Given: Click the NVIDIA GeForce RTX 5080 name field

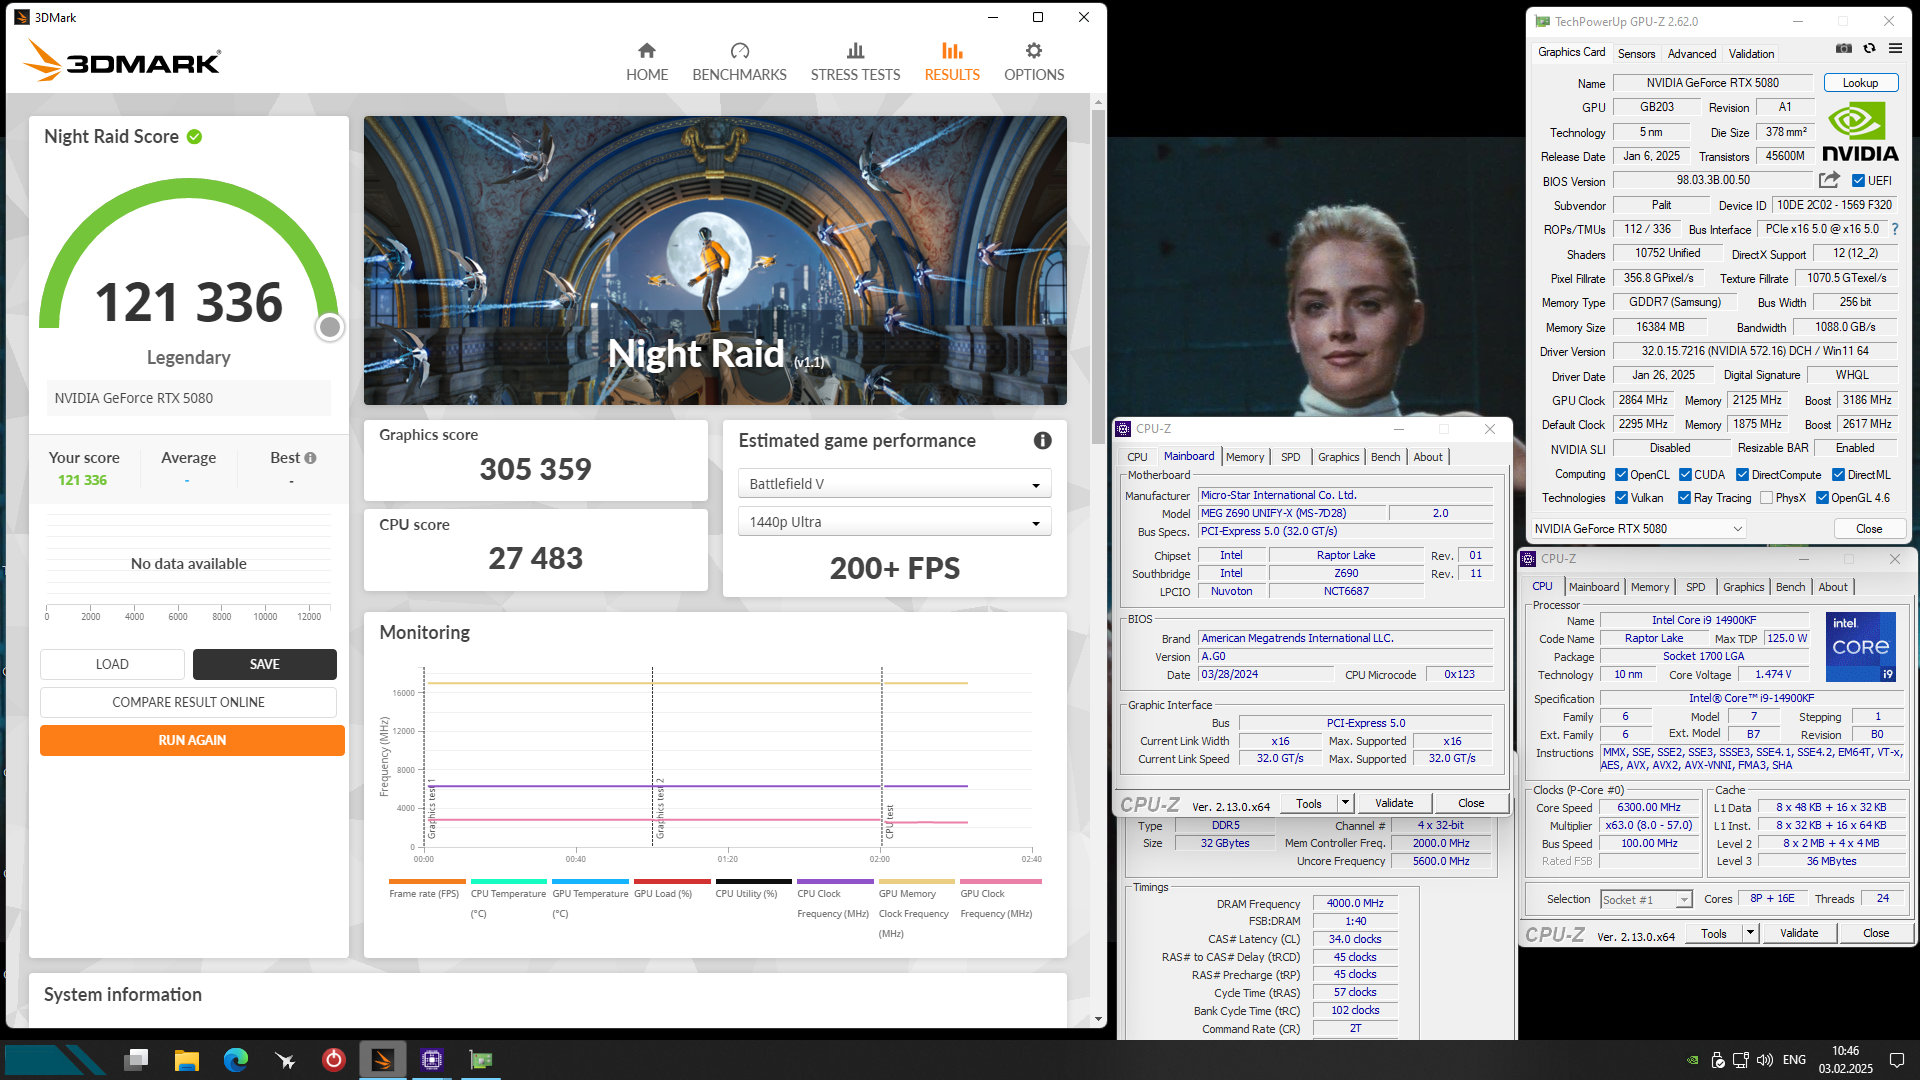Looking at the screenshot, I should point(1712,83).
